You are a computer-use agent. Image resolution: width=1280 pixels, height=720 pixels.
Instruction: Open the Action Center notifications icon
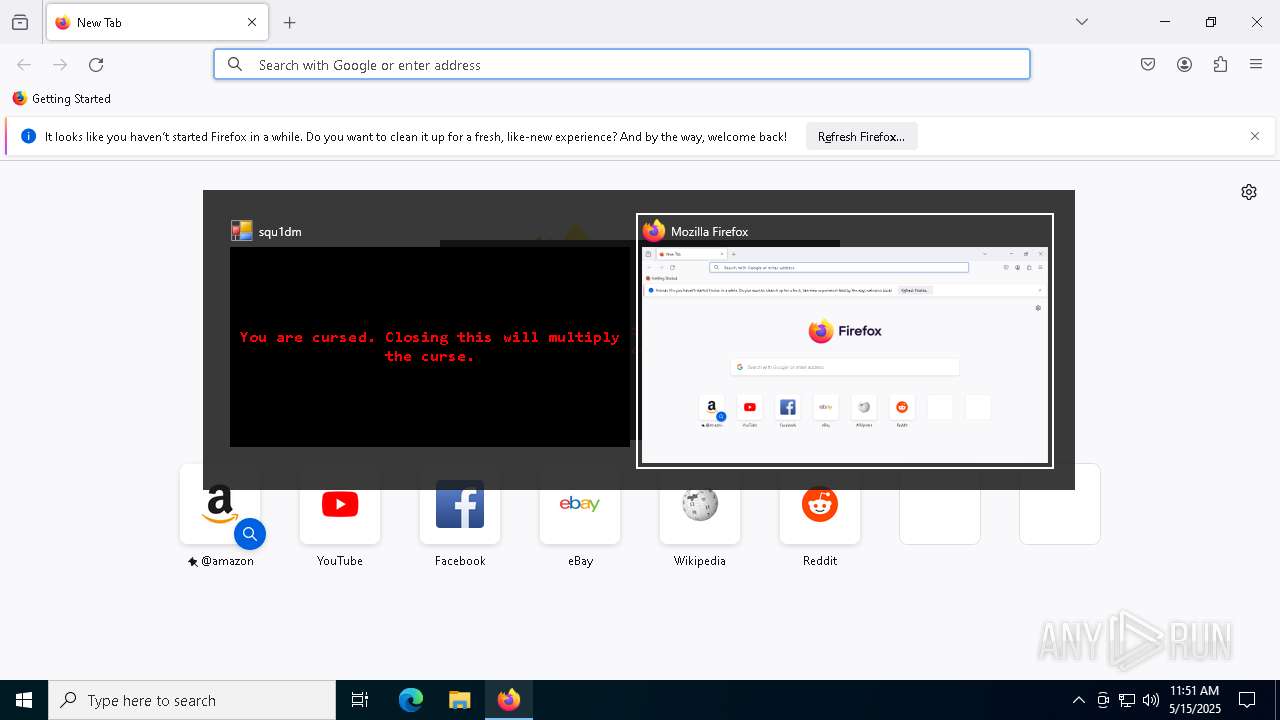coord(1248,700)
